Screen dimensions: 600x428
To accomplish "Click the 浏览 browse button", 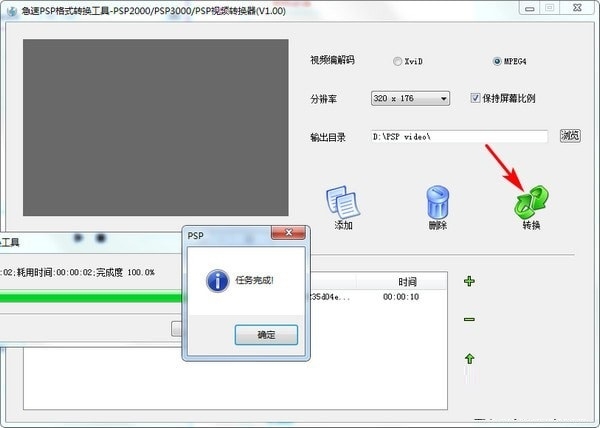I will 570,135.
